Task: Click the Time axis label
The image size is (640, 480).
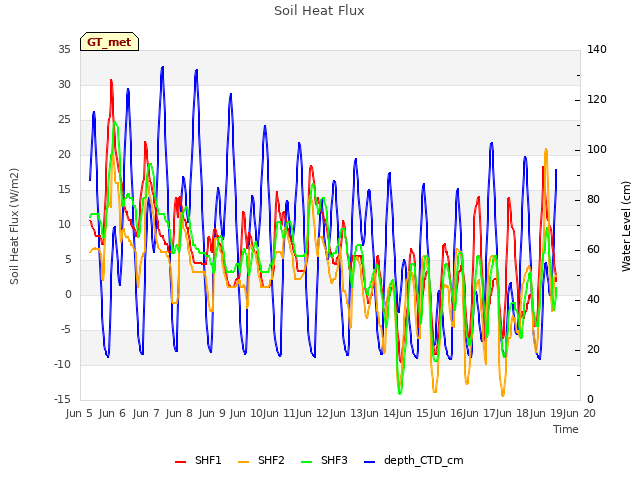Action: tap(566, 429)
